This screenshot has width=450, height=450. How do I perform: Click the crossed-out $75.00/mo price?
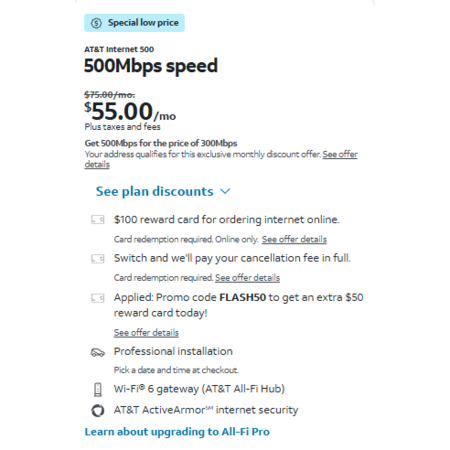pos(110,95)
